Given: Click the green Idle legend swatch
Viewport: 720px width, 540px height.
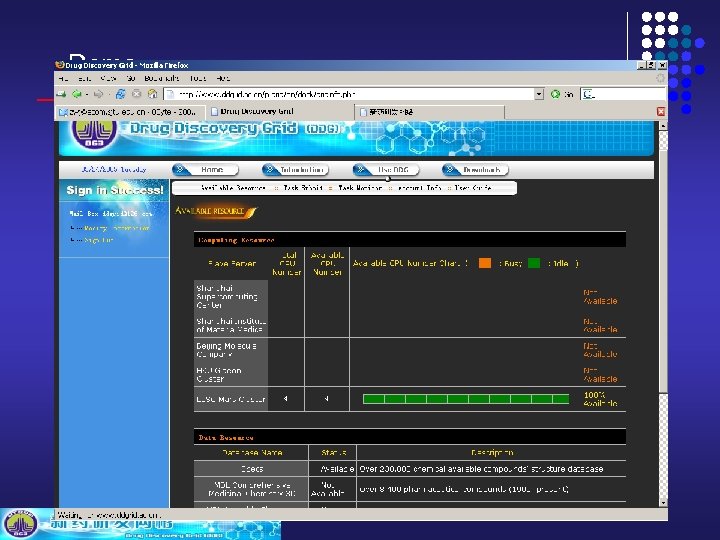Looking at the screenshot, I should (x=534, y=263).
